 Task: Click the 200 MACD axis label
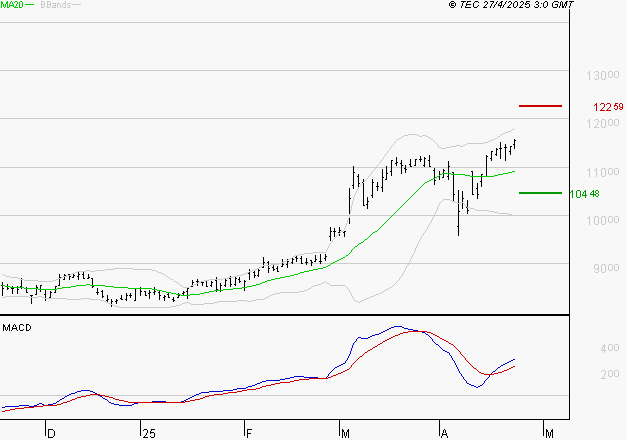pos(610,374)
